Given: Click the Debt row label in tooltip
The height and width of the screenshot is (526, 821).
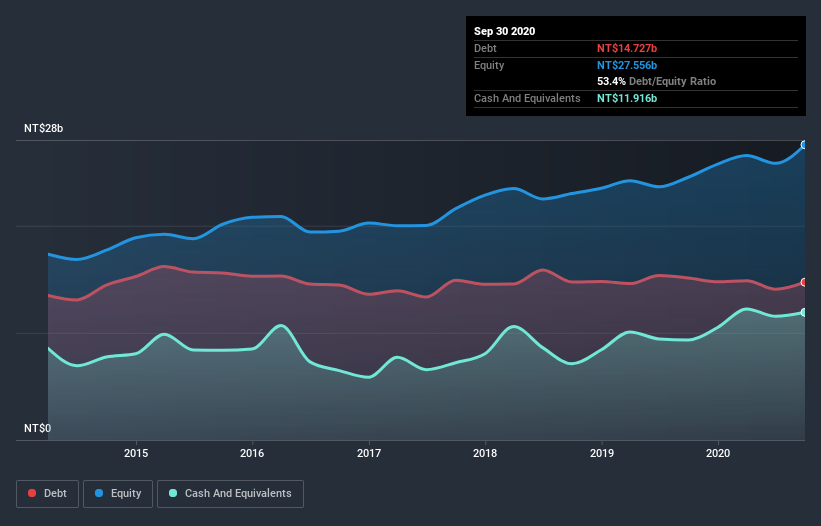Looking at the screenshot, I should [485, 48].
